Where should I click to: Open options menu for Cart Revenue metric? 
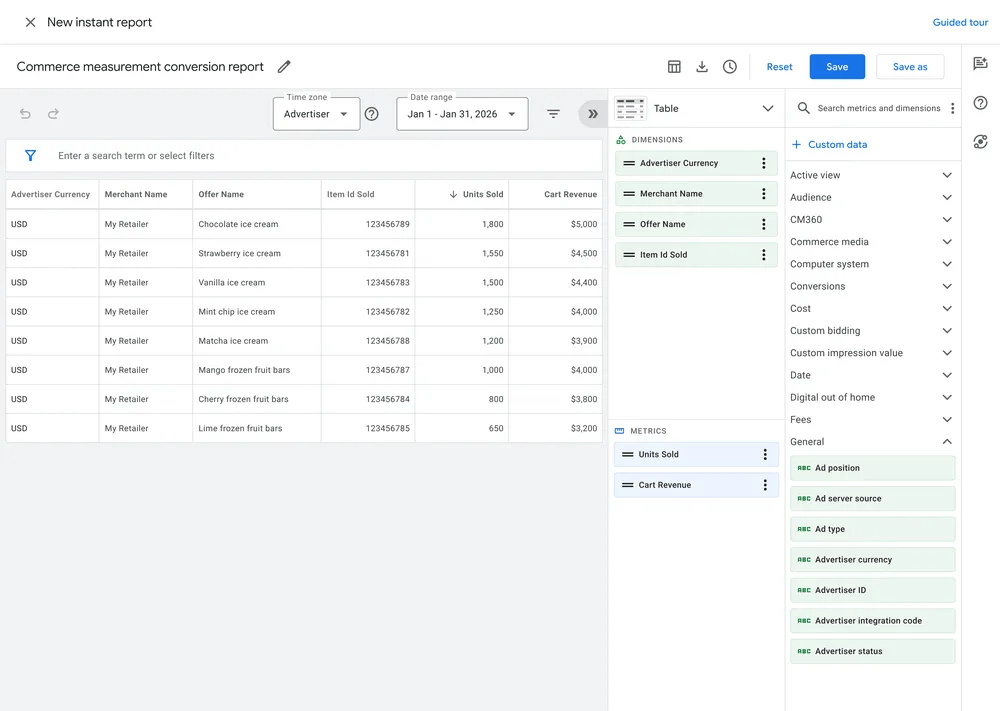(765, 485)
